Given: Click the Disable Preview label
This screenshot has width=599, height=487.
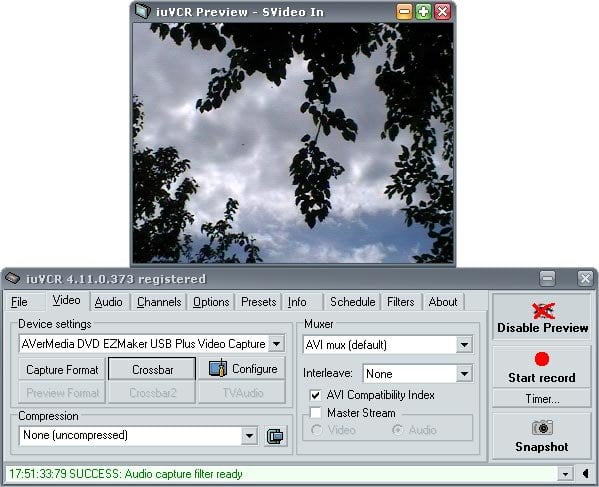Looking at the screenshot, I should (542, 328).
